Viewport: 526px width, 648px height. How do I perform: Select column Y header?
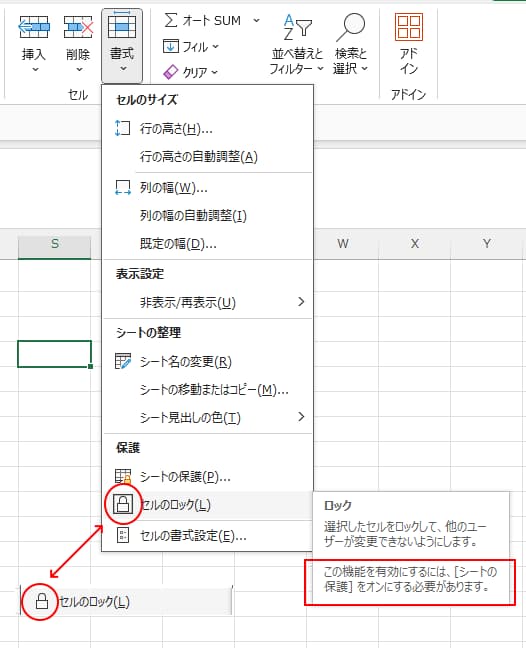click(487, 243)
